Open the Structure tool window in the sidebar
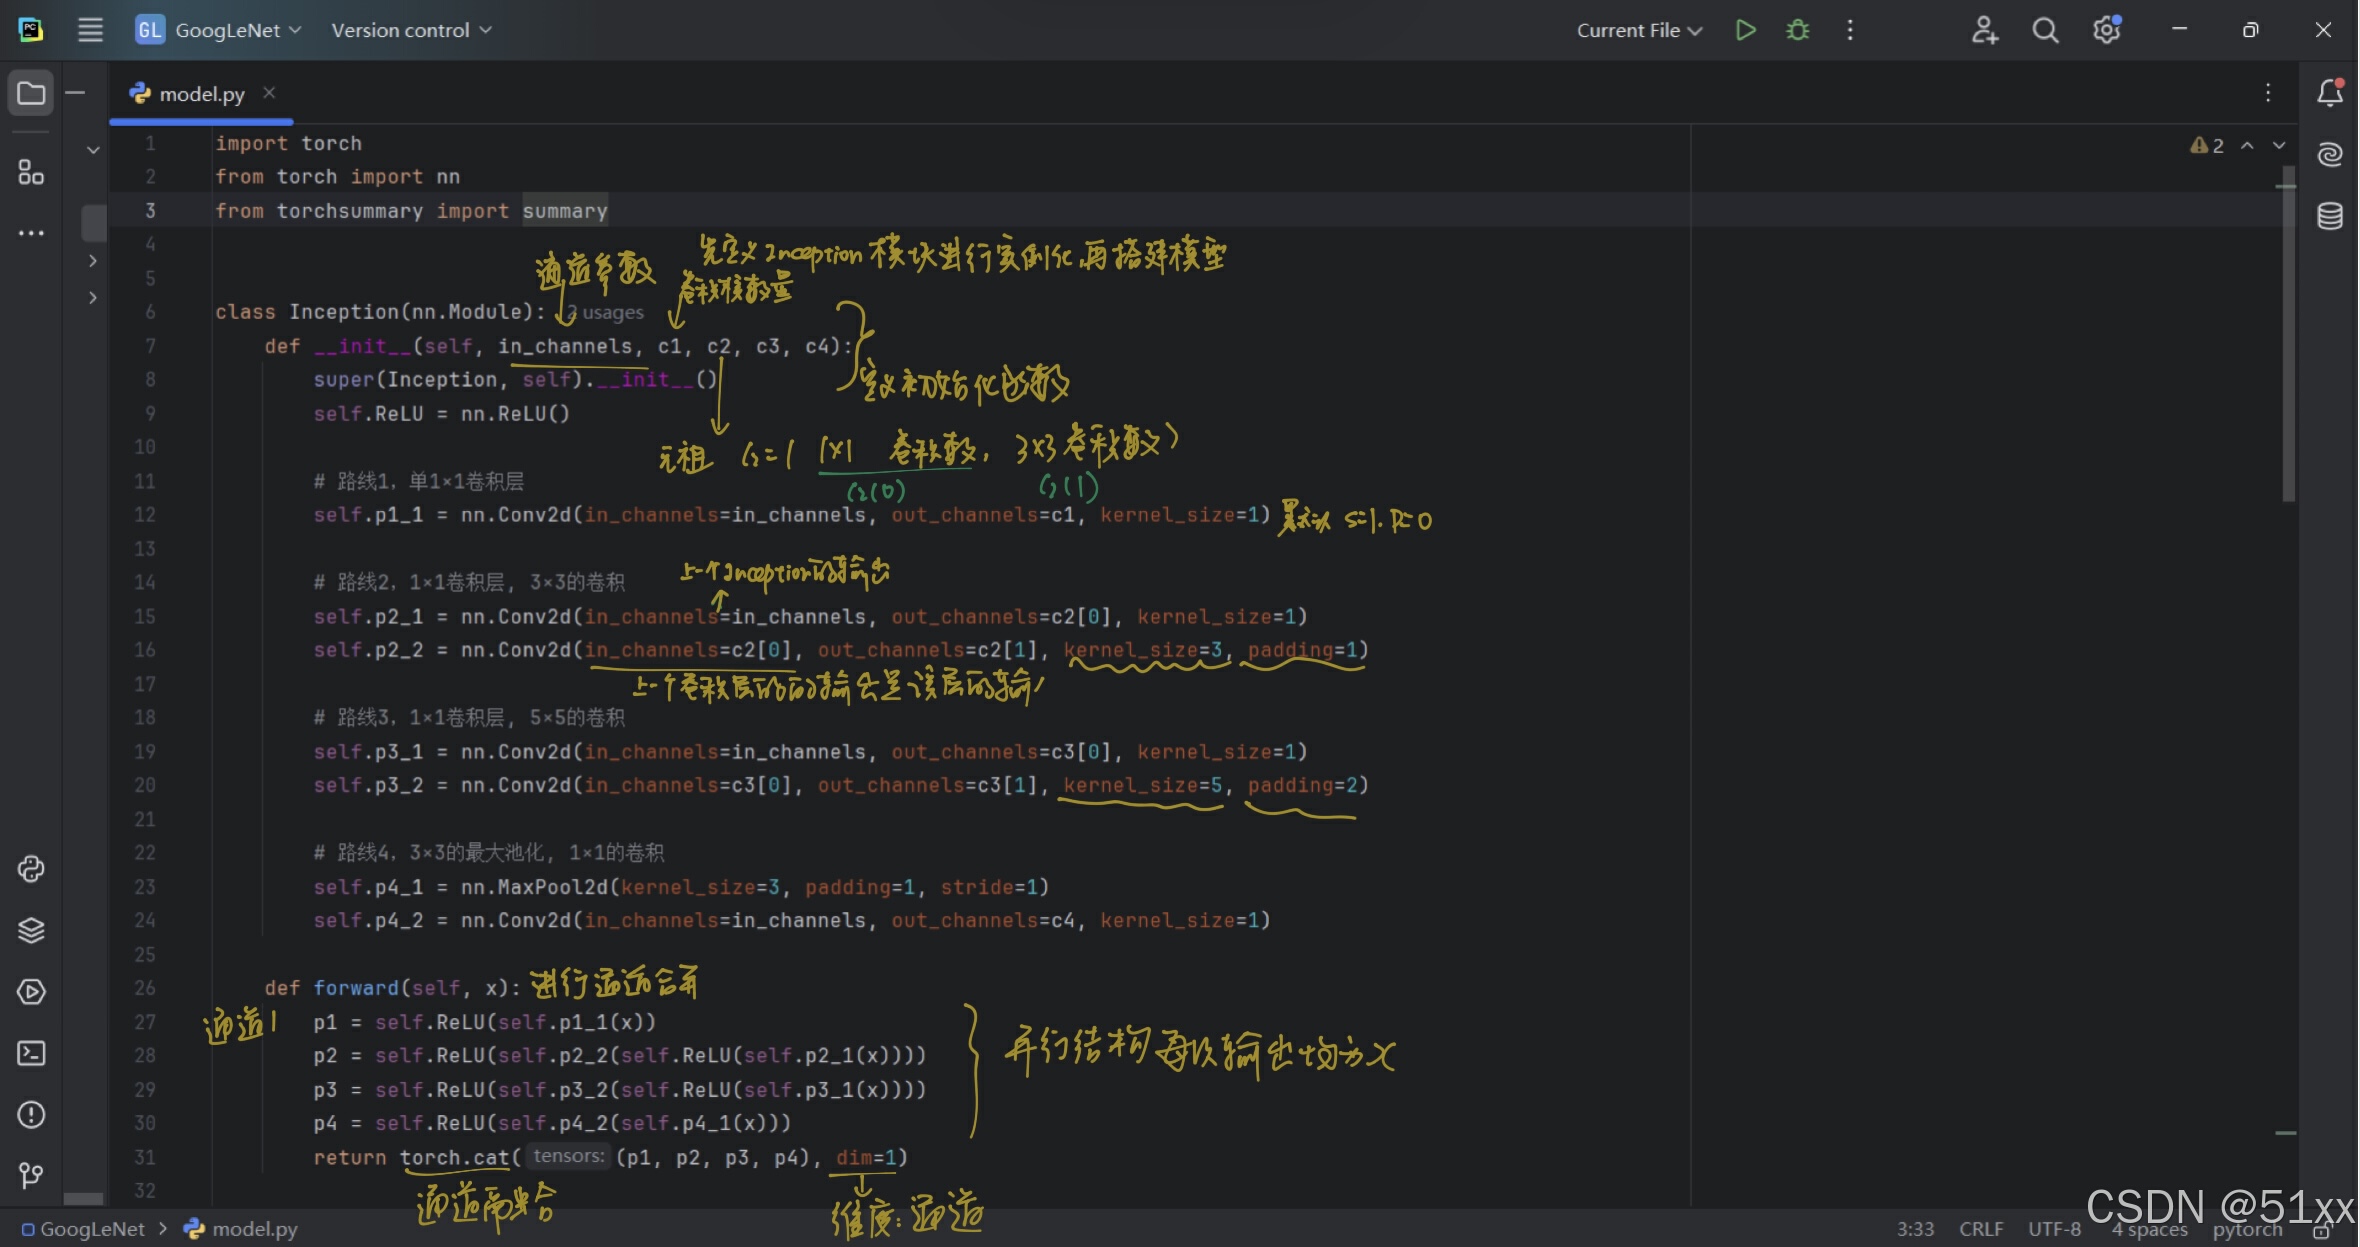This screenshot has height=1247, width=2360. 31,172
